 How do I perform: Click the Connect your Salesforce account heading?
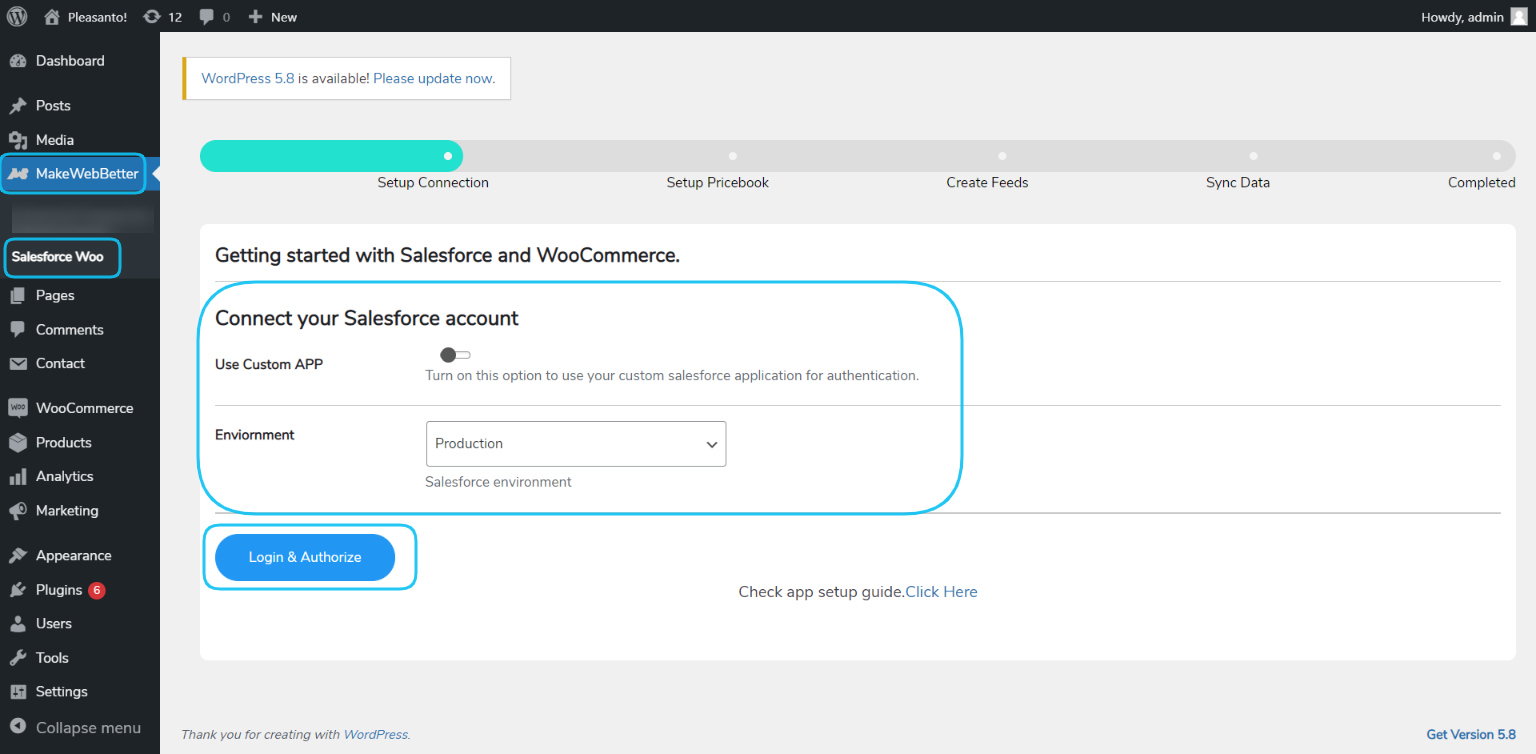click(367, 318)
